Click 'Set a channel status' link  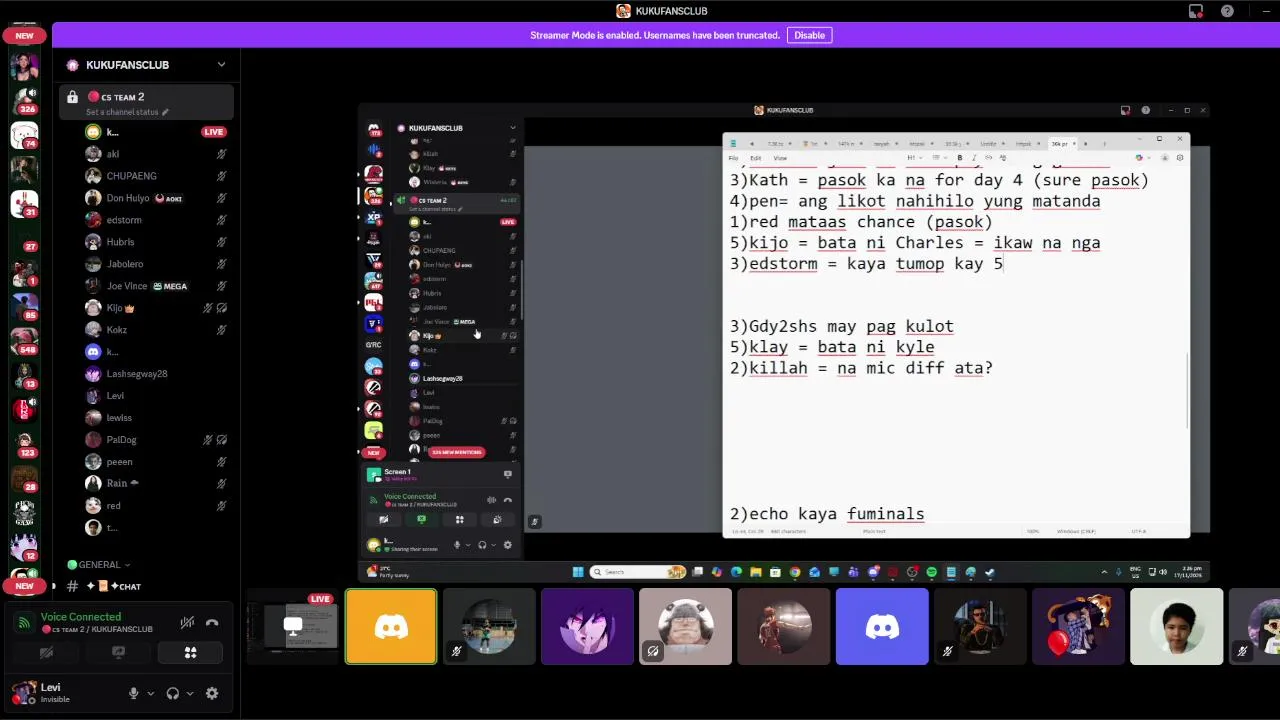[127, 112]
